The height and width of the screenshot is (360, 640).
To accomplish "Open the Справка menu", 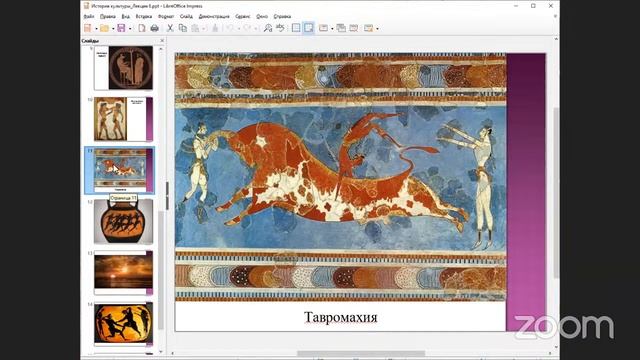I will pyautogui.click(x=282, y=17).
